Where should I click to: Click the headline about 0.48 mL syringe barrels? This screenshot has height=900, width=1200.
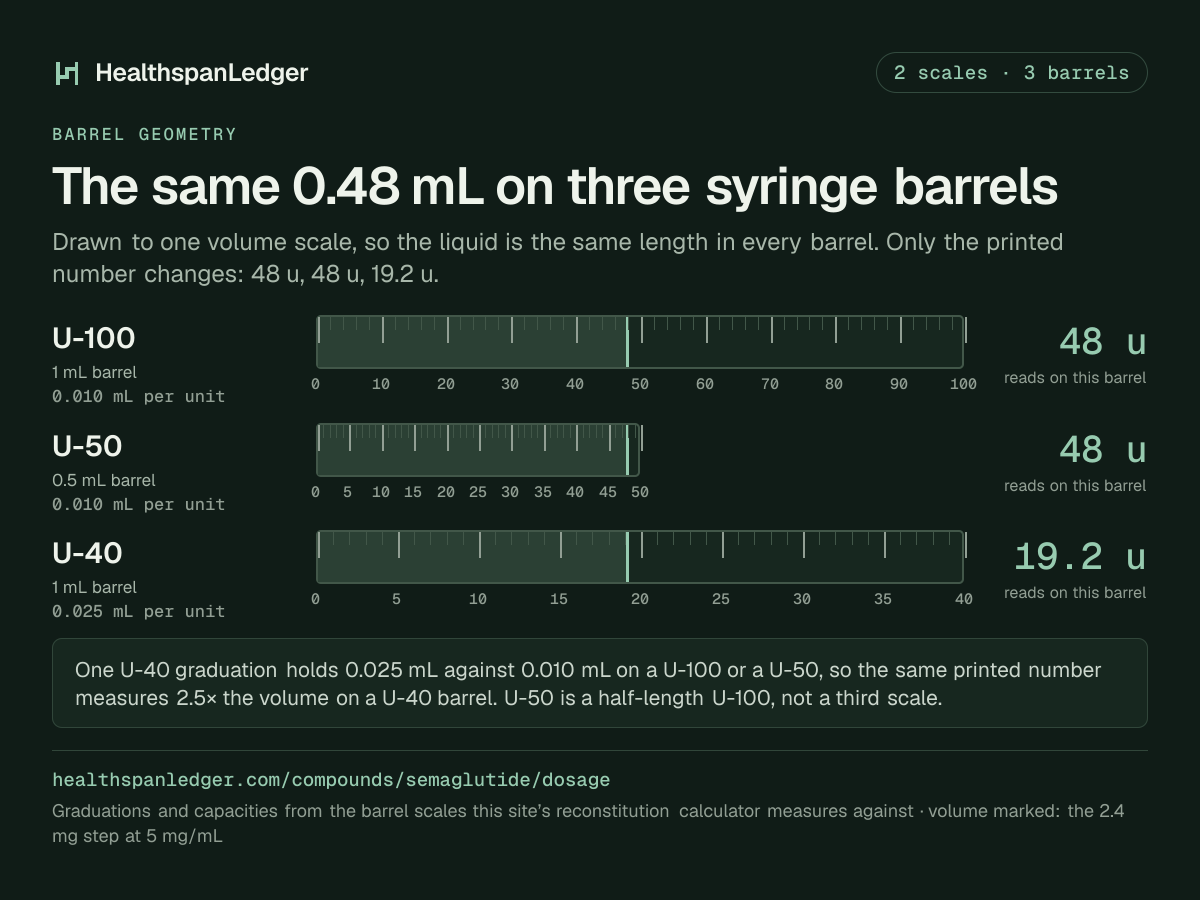pyautogui.click(x=555, y=186)
